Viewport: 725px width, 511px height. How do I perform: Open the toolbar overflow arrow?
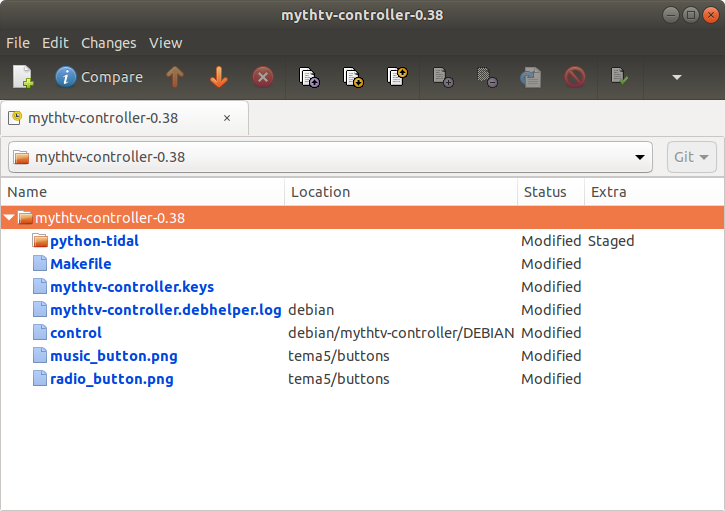(x=677, y=77)
